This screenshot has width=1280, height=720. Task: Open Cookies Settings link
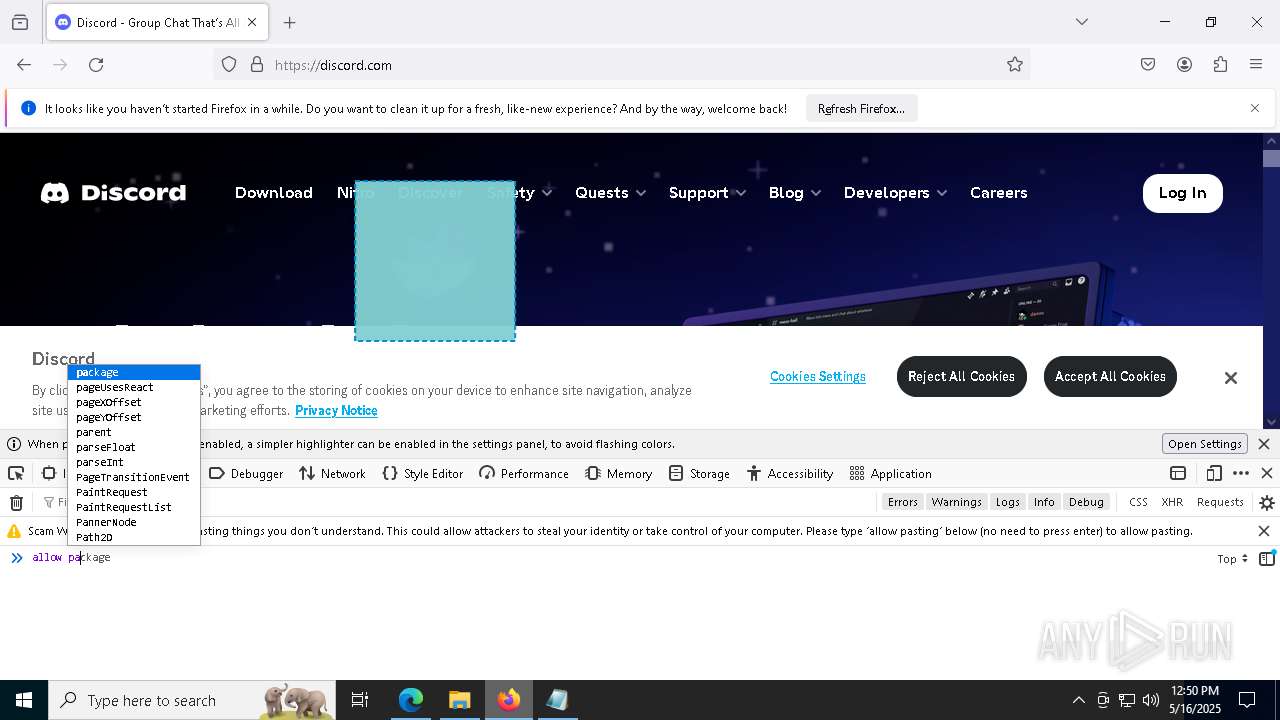tap(817, 377)
